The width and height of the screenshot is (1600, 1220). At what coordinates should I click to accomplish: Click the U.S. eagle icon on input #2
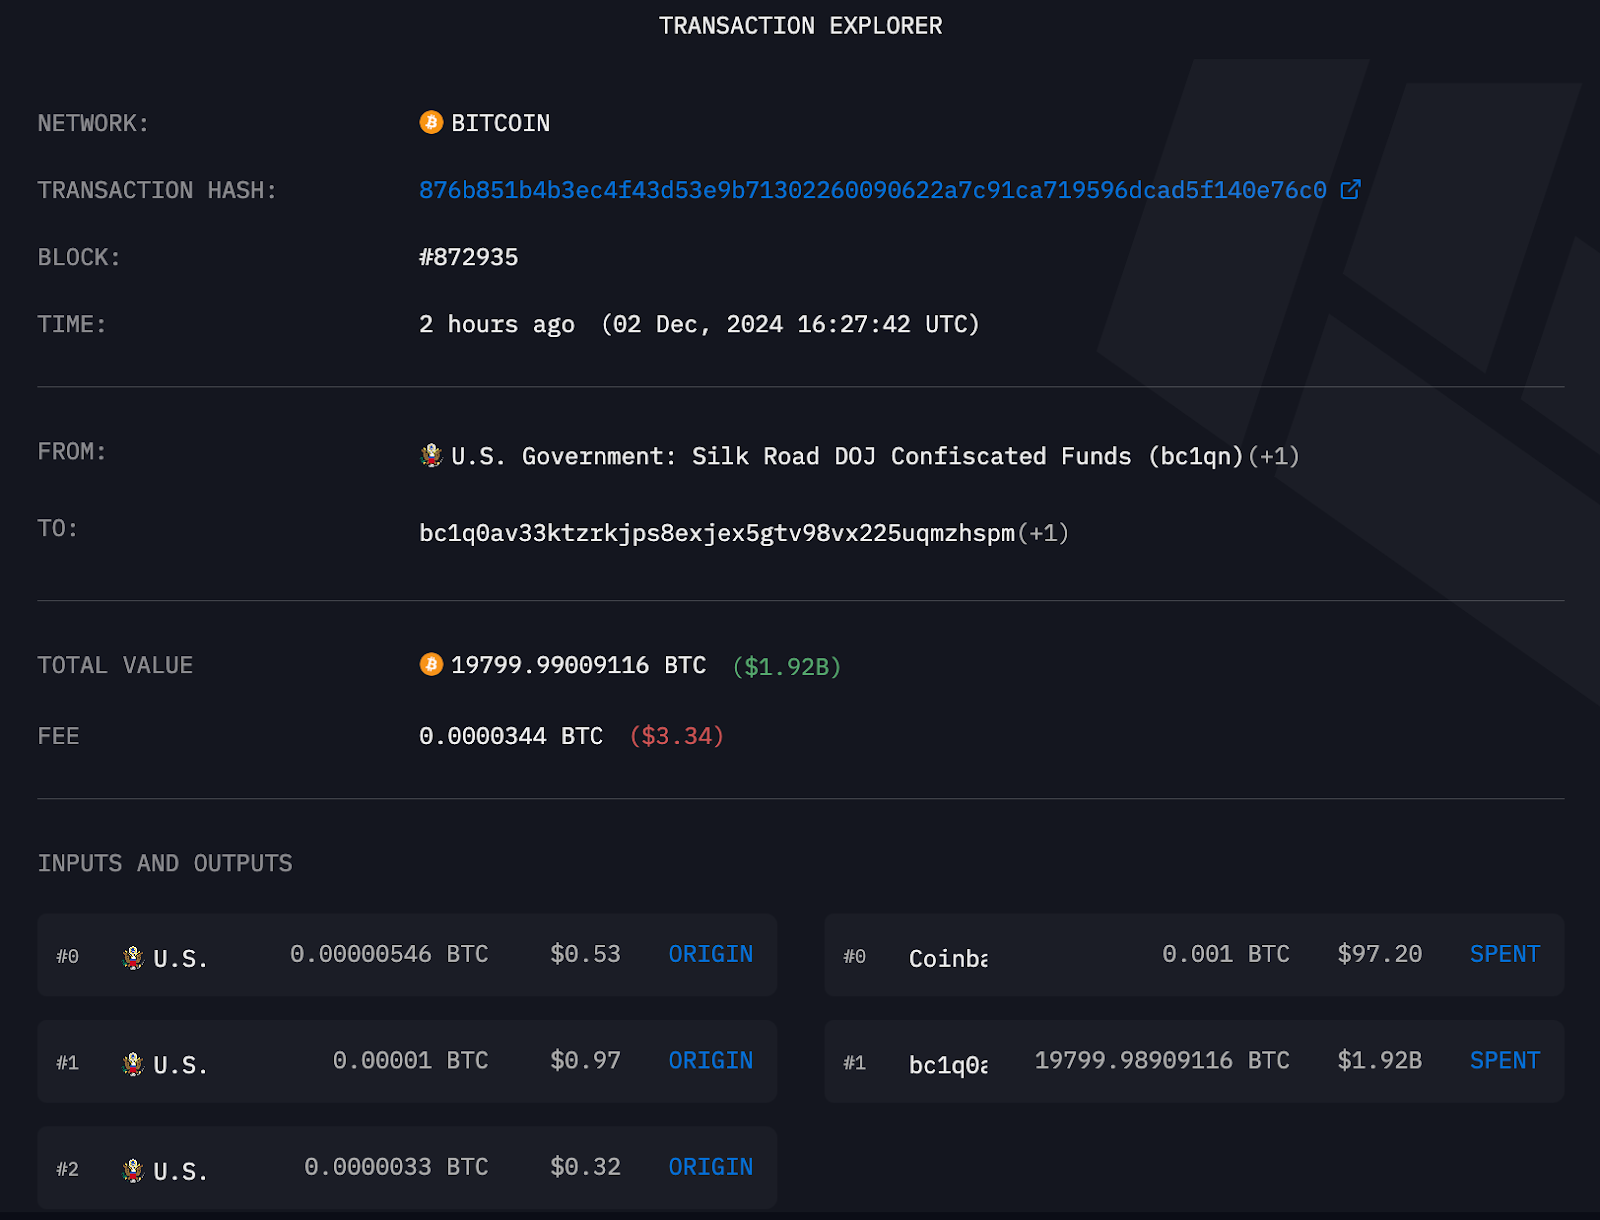133,1167
